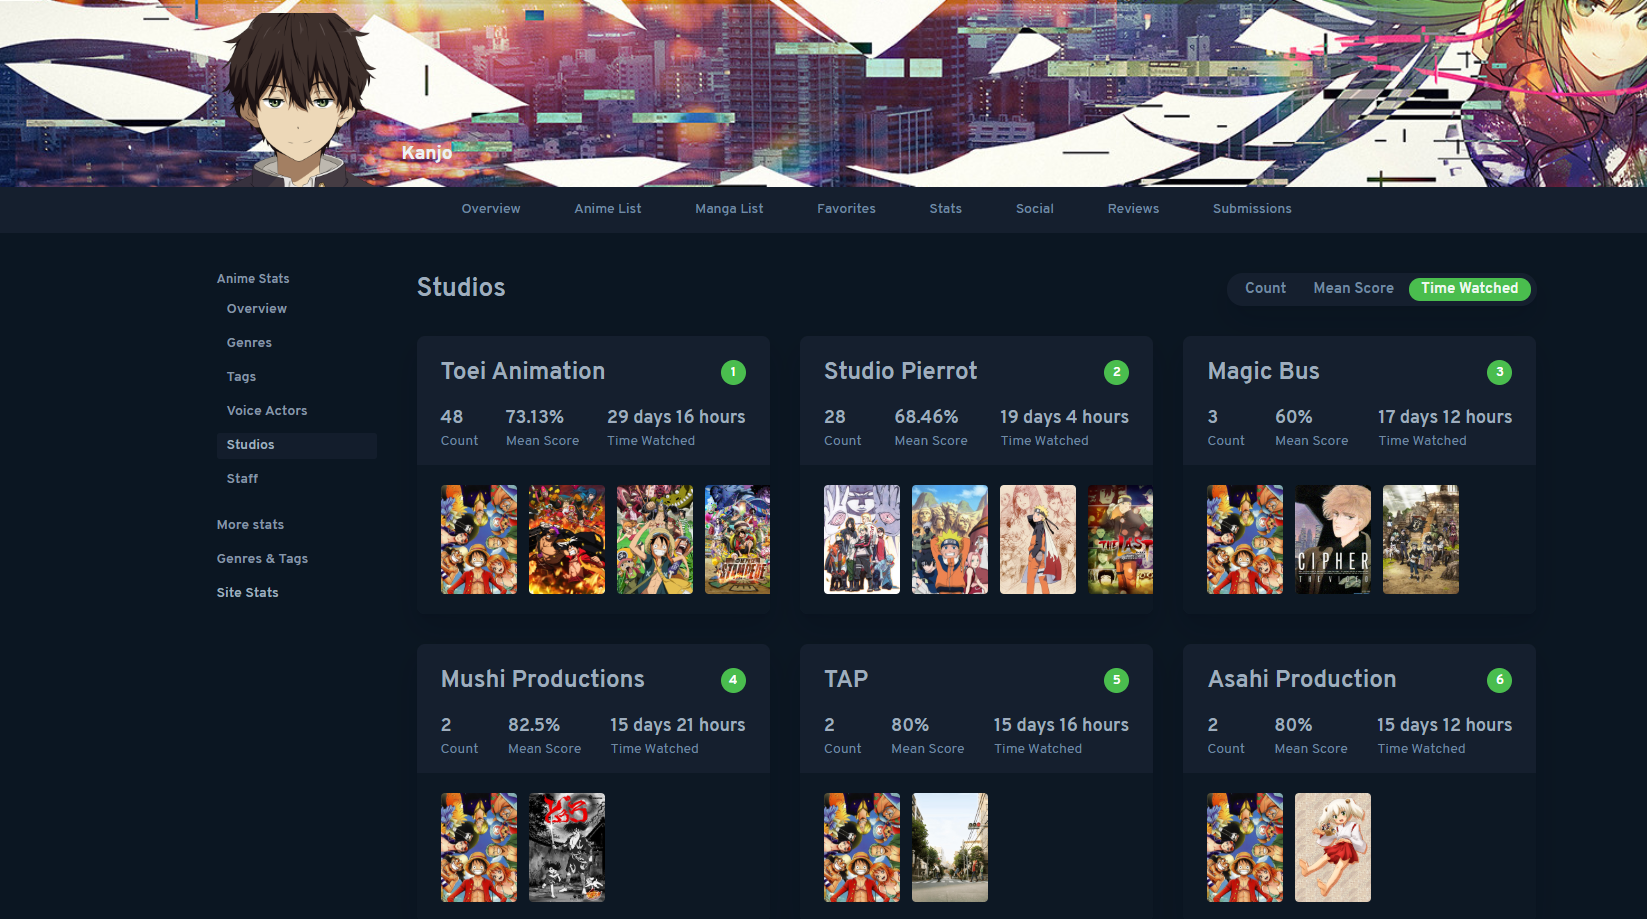
Task: Open the Mushi Productions studio title
Action: [543, 679]
